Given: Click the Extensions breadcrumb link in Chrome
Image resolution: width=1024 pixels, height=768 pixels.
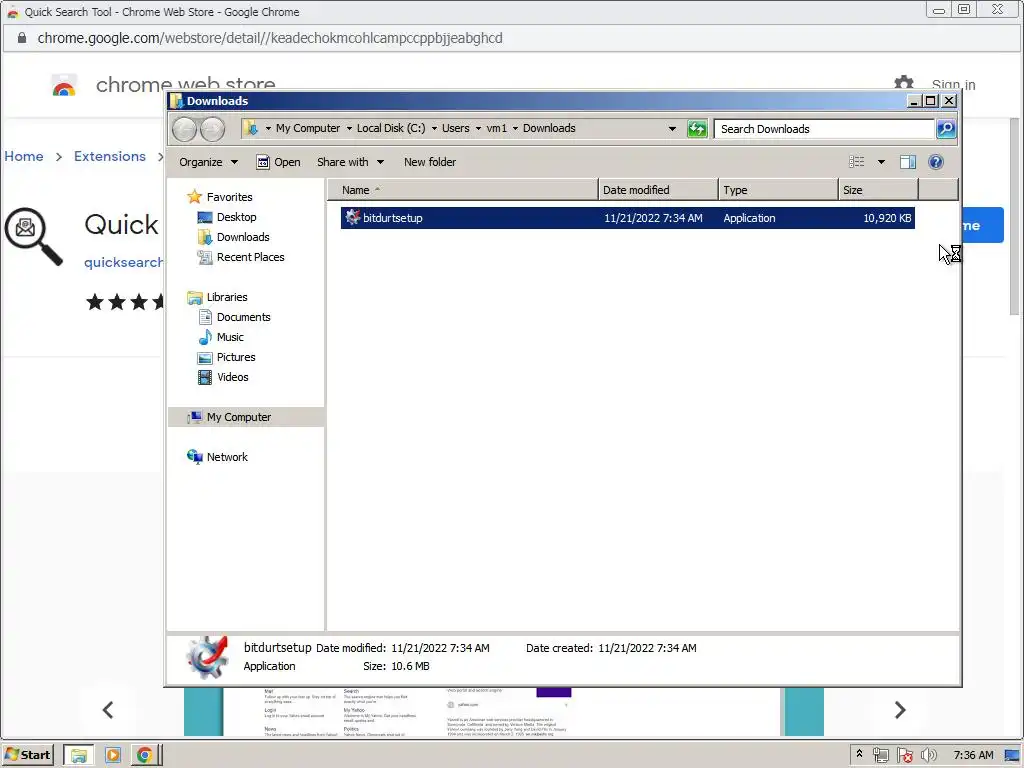Looking at the screenshot, I should point(110,156).
